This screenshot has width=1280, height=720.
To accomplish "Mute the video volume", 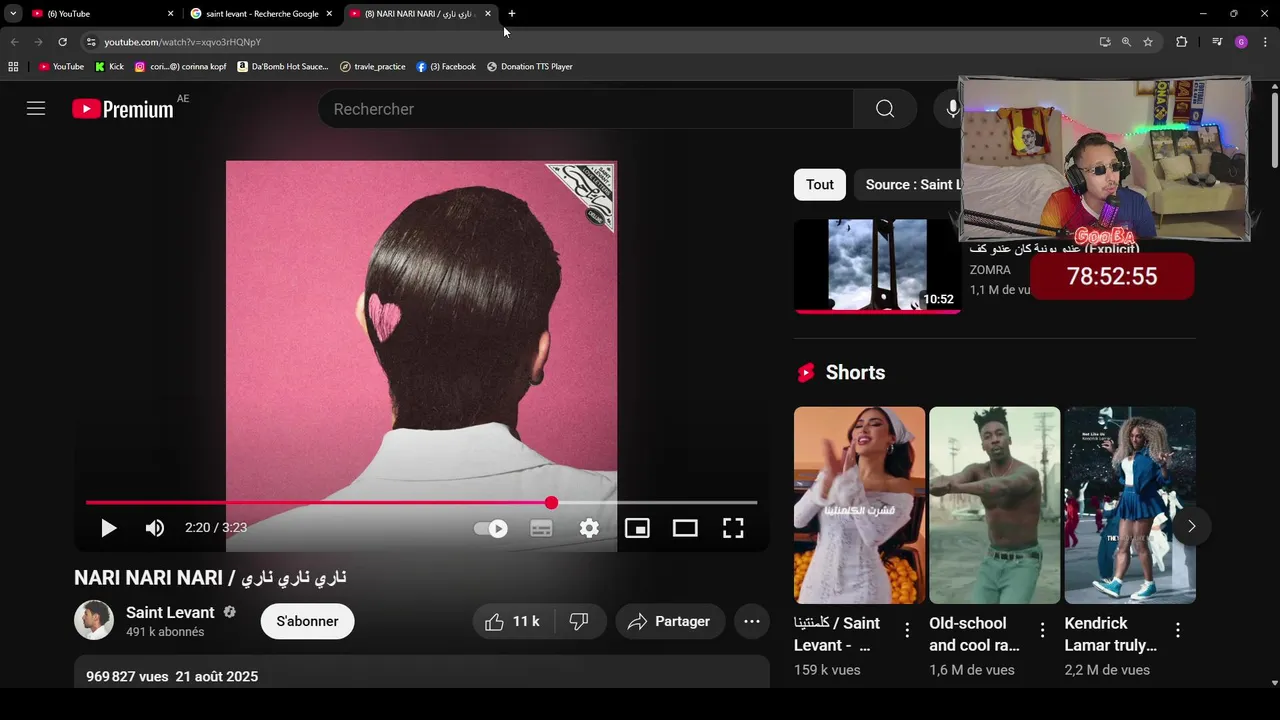I will coord(155,528).
